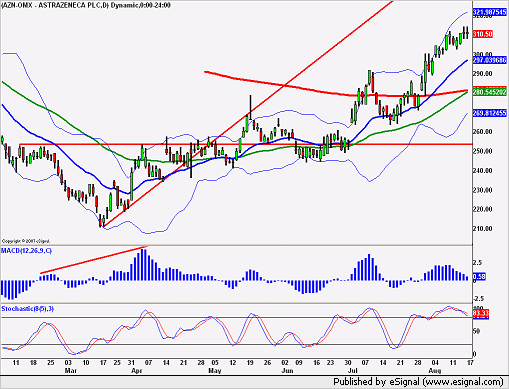
Task: Select the 12 date tick label
Action: (233, 363)
